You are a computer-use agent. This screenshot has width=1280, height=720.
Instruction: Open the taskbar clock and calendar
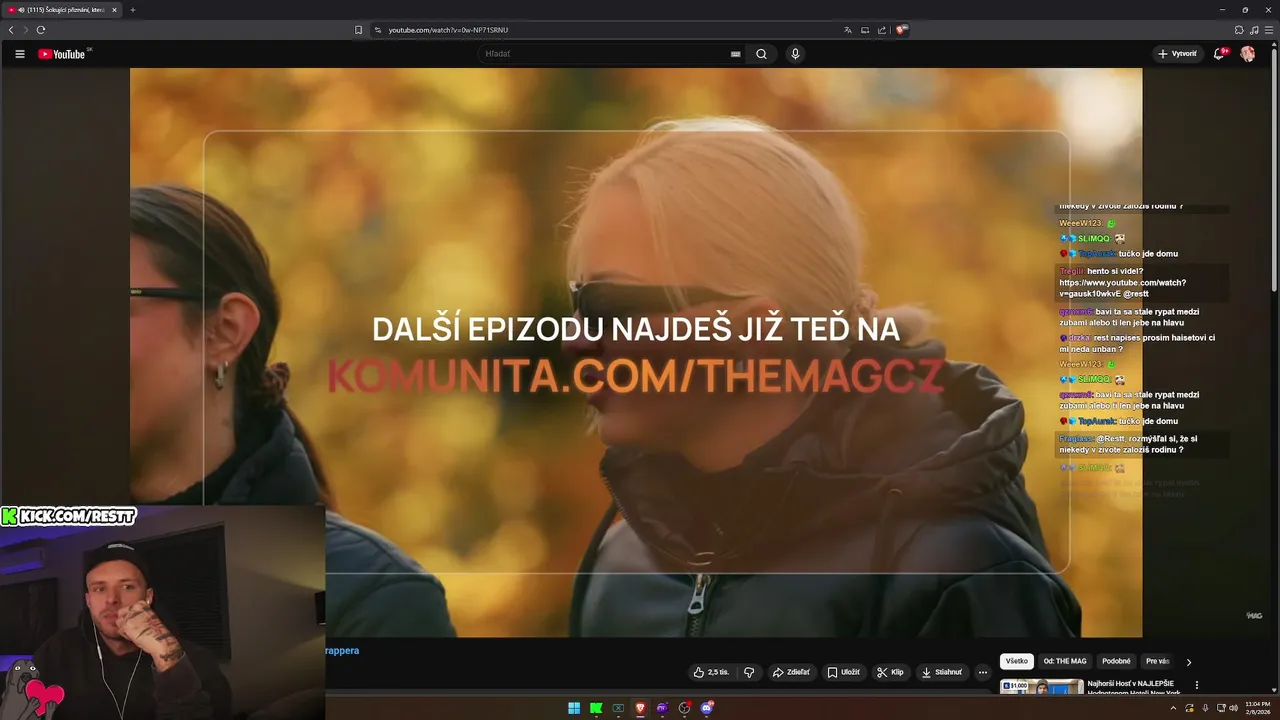1257,708
